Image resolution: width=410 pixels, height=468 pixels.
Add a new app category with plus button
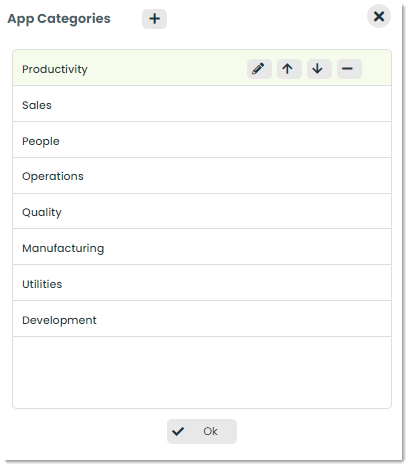(x=154, y=19)
